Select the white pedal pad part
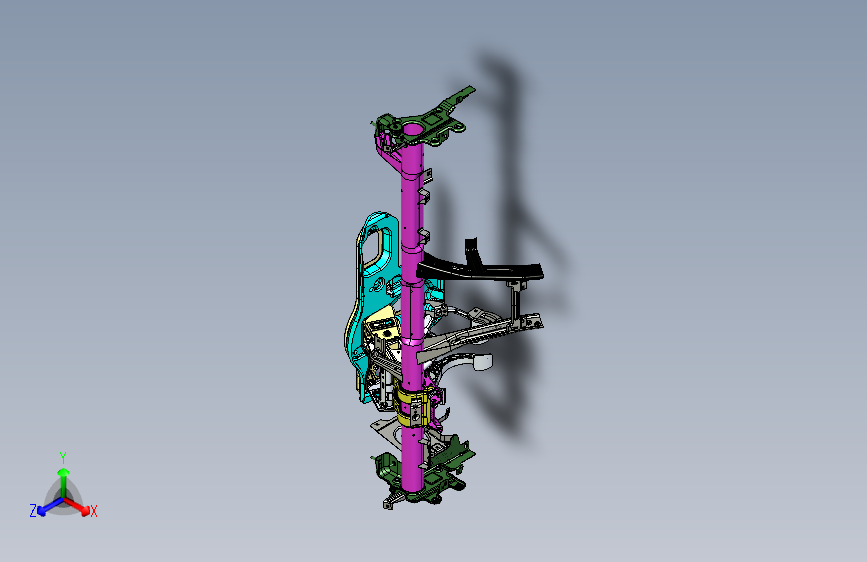 [x=482, y=361]
